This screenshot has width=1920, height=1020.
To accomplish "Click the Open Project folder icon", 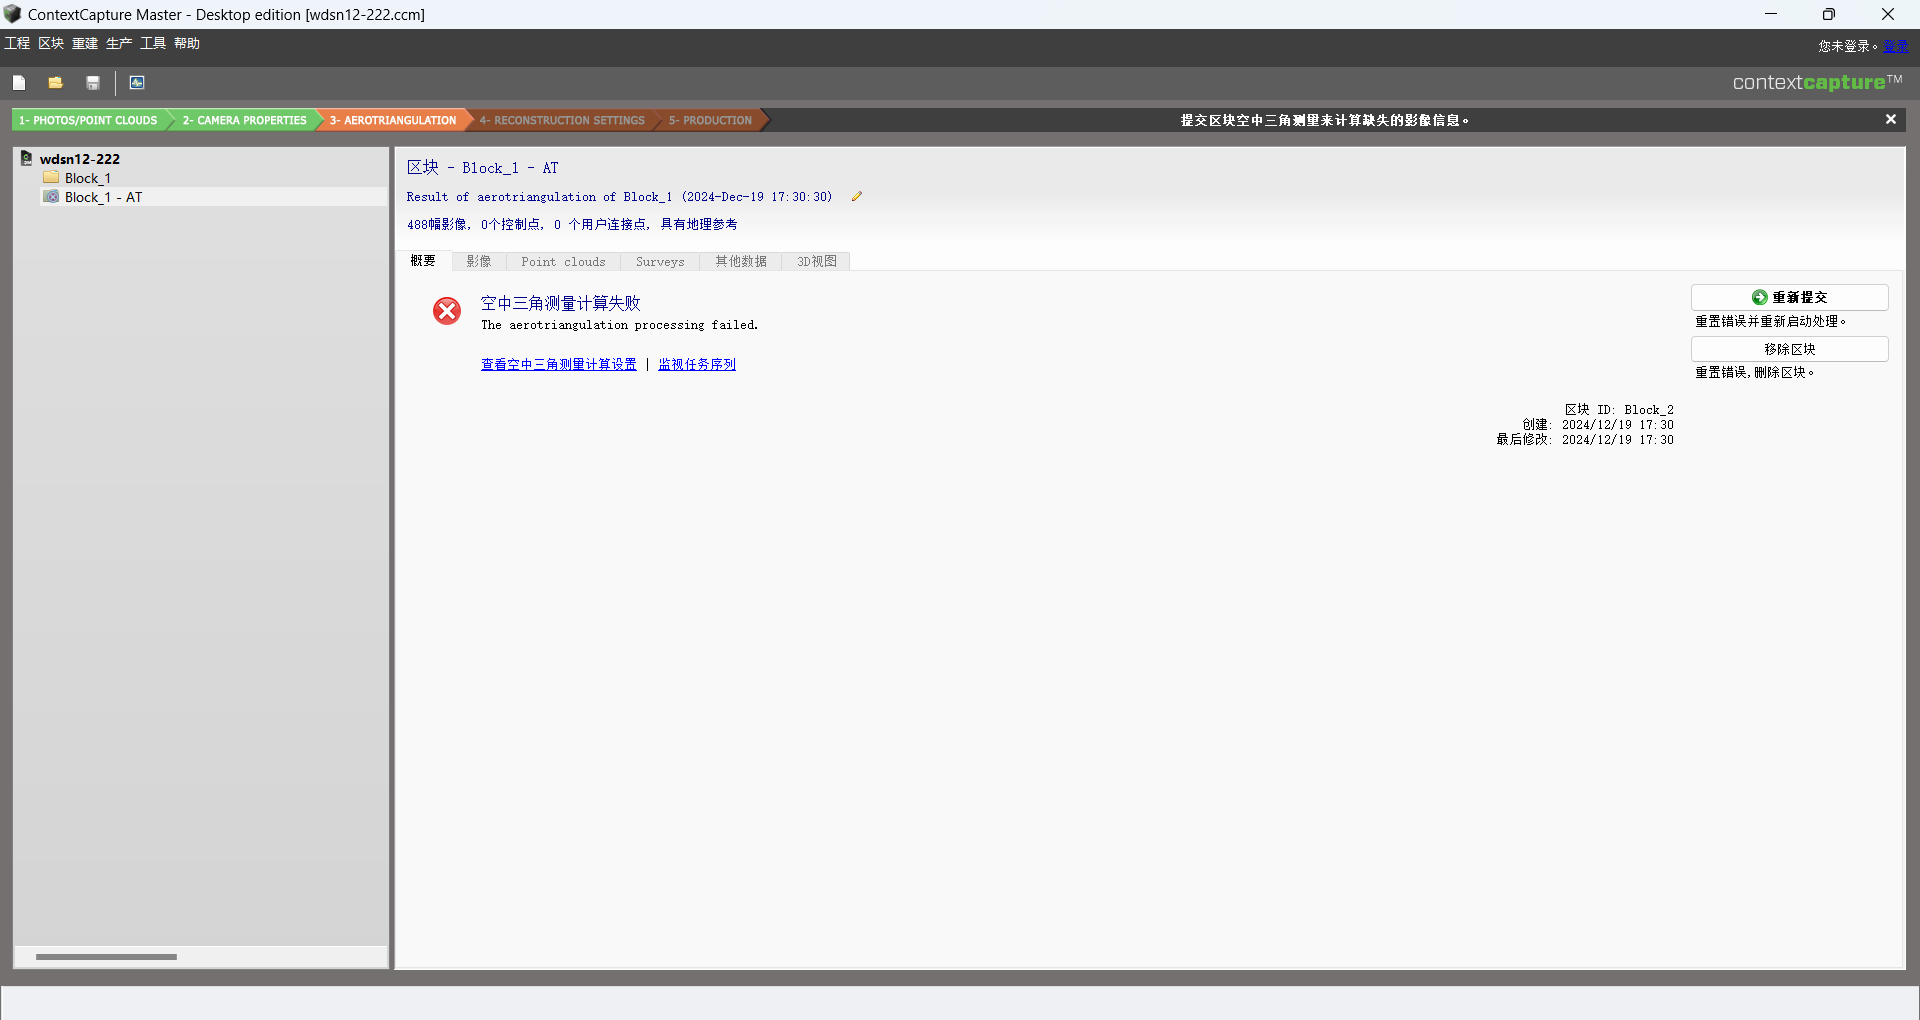I will (56, 83).
